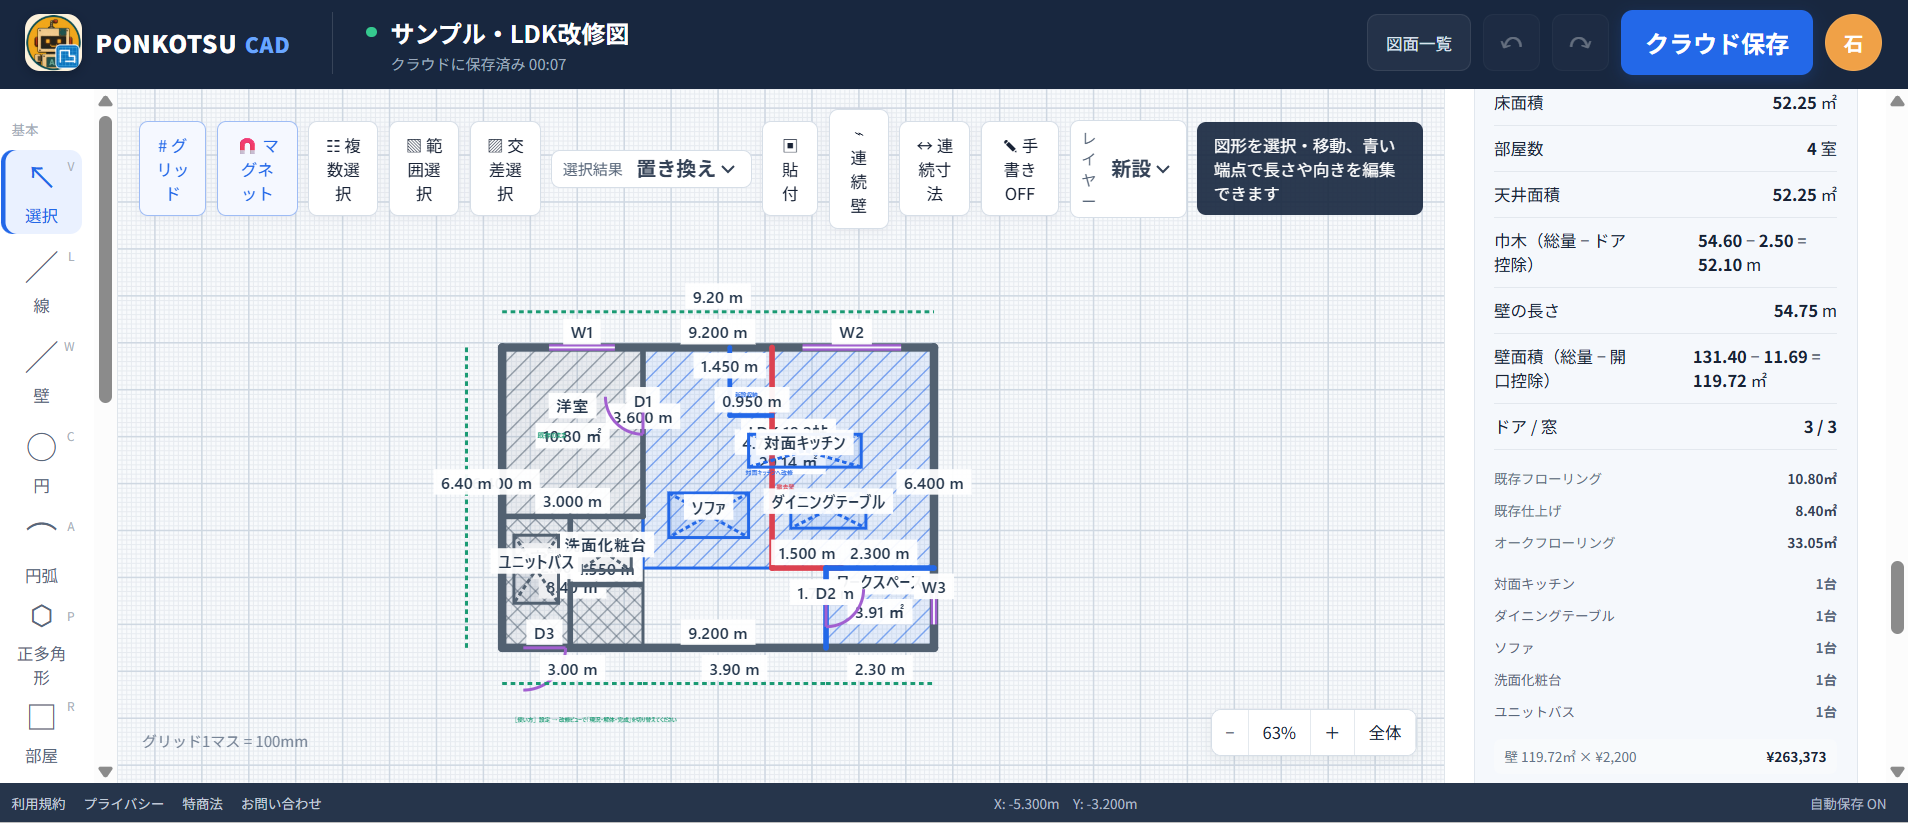Click the 洋室 room label
Screen dimensions: 1908x823
pyautogui.click(x=572, y=406)
